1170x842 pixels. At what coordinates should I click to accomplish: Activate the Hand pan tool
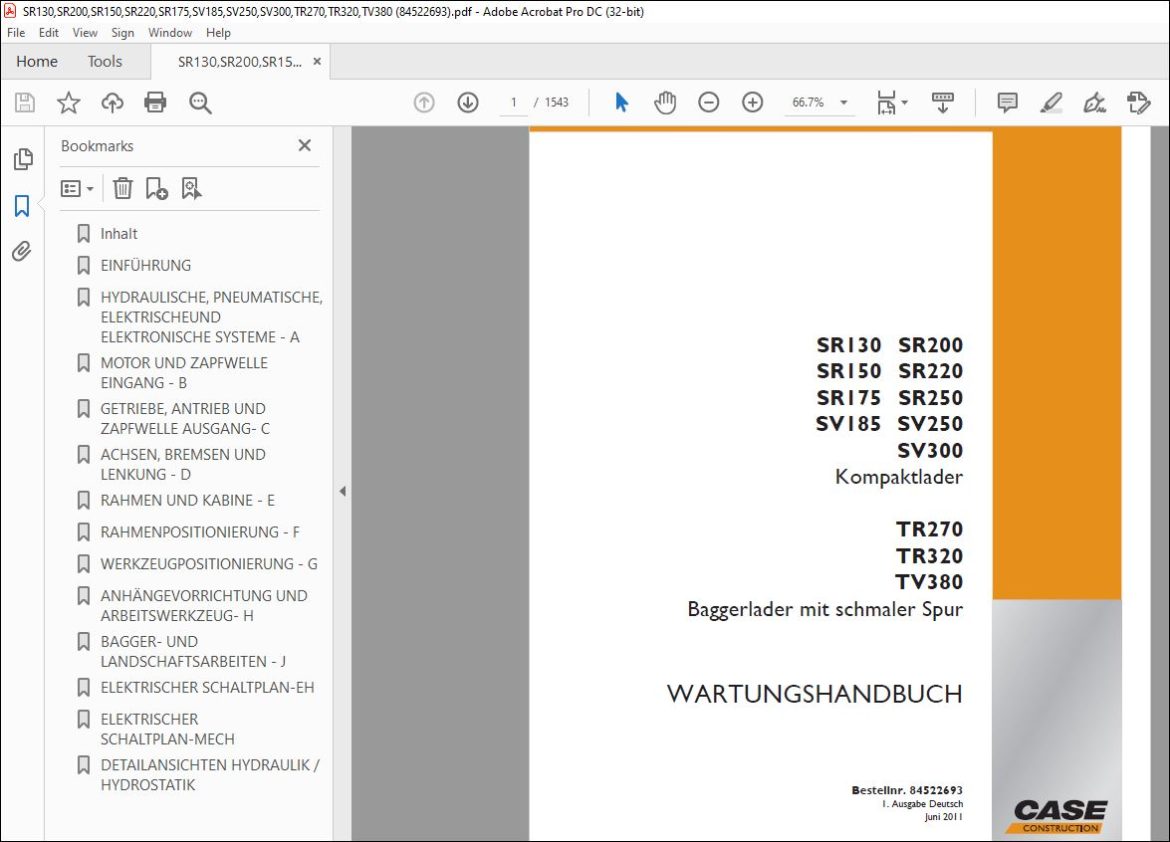pyautogui.click(x=665, y=102)
